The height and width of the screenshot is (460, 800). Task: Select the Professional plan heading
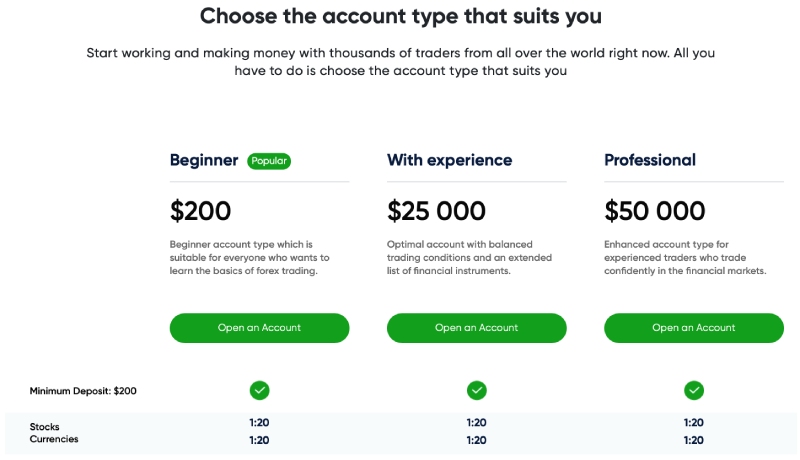pyautogui.click(x=650, y=160)
